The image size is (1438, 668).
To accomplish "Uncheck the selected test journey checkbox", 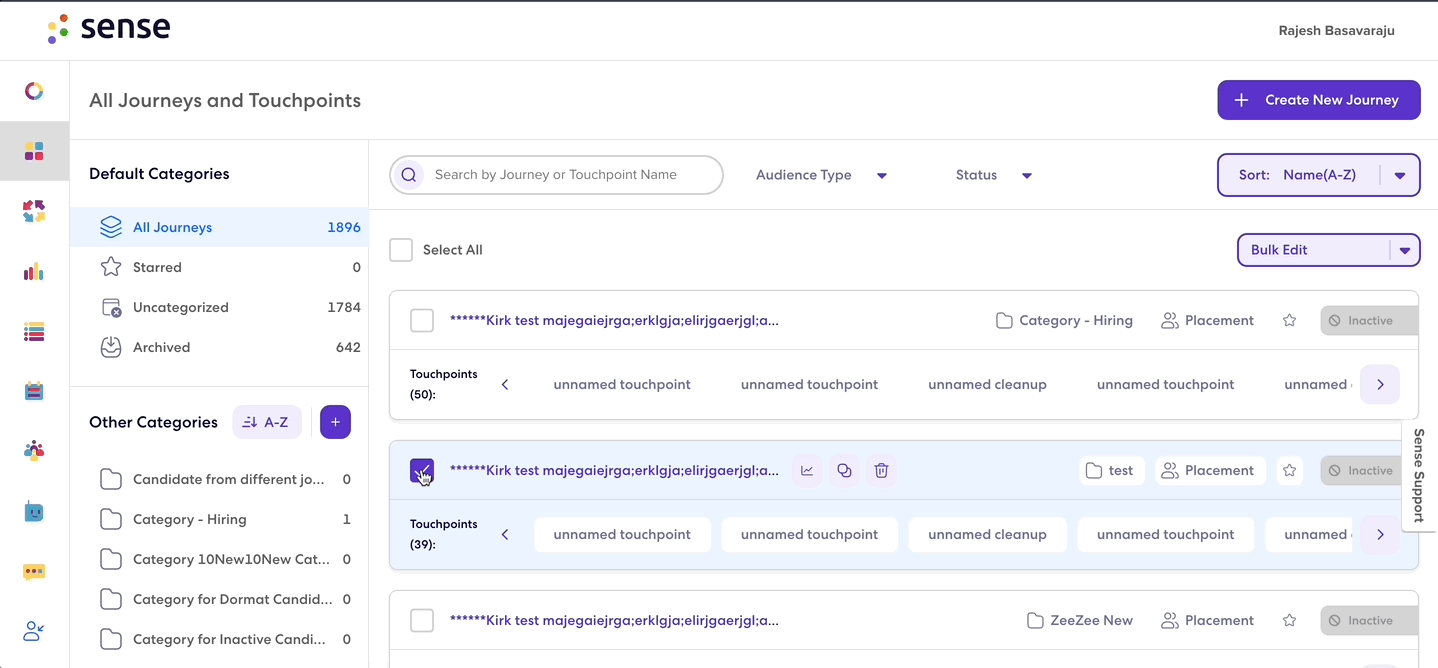I will pyautogui.click(x=422, y=471).
